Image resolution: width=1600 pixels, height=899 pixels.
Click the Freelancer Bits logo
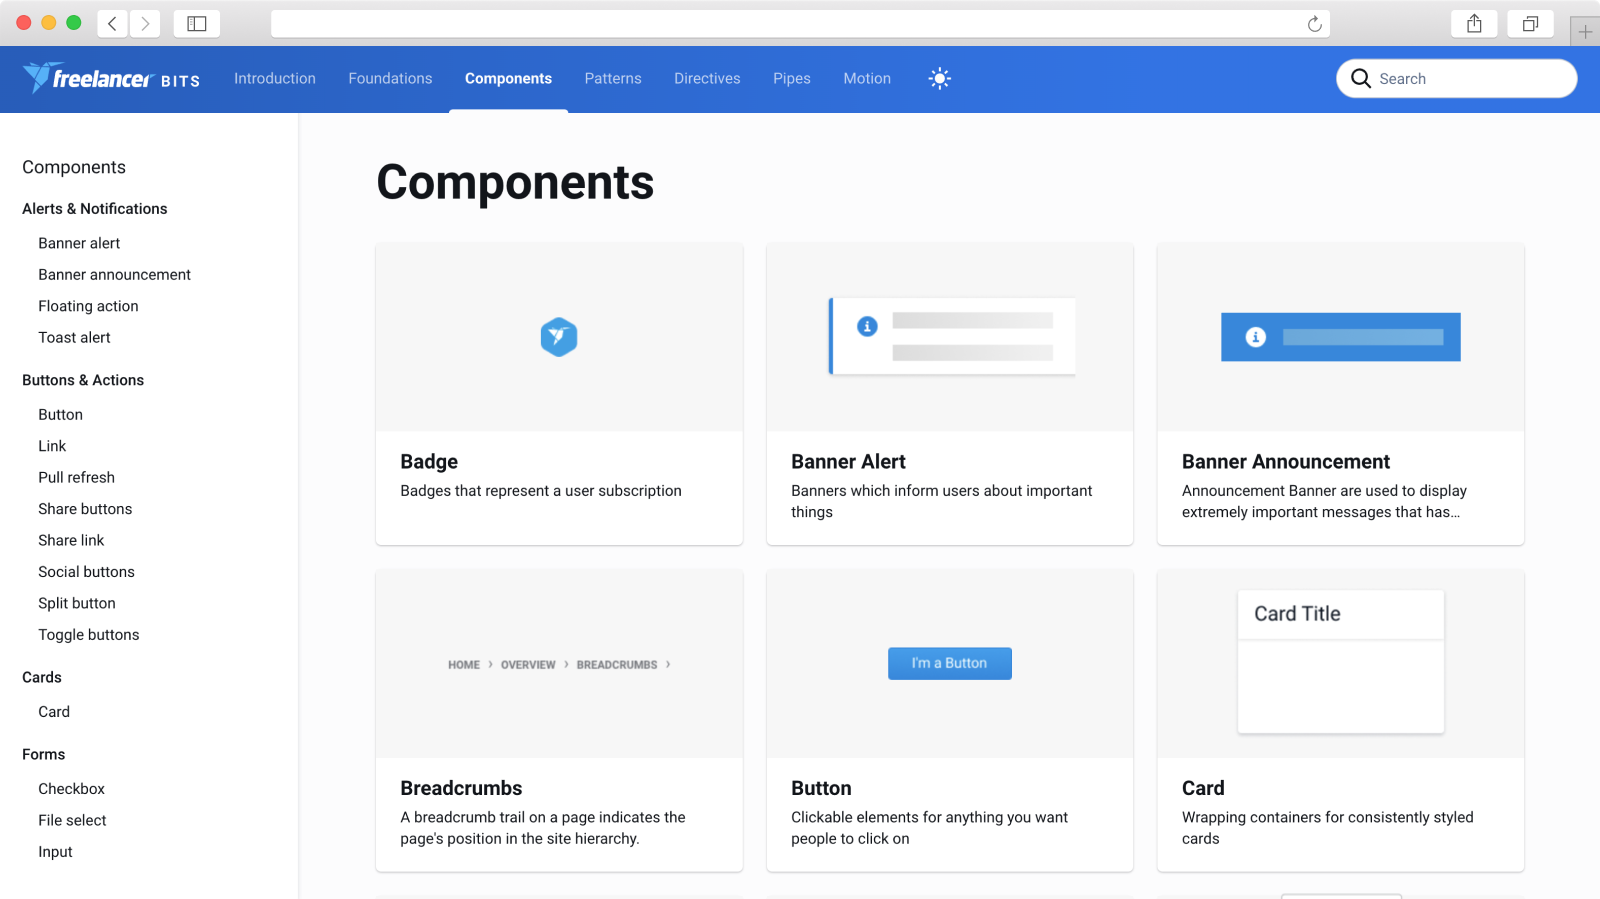(111, 78)
